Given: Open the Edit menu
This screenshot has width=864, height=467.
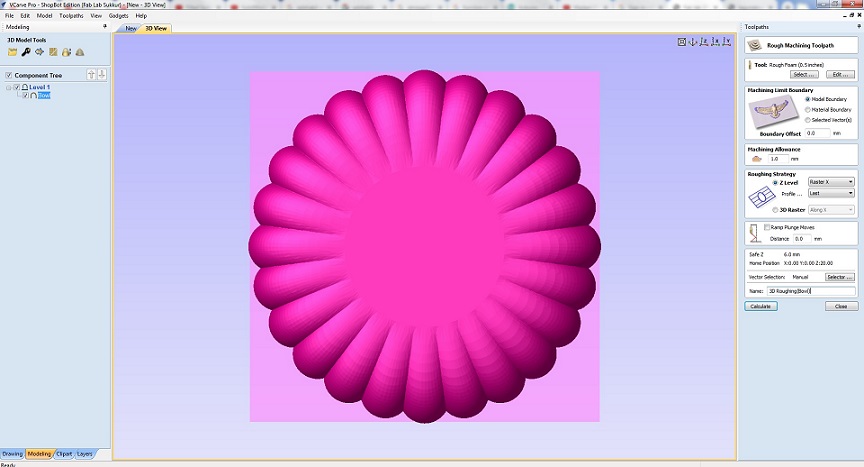Looking at the screenshot, I should click(25, 15).
